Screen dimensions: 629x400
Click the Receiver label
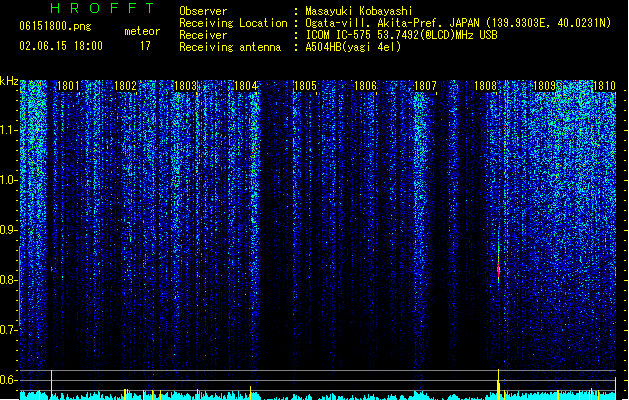203,35
